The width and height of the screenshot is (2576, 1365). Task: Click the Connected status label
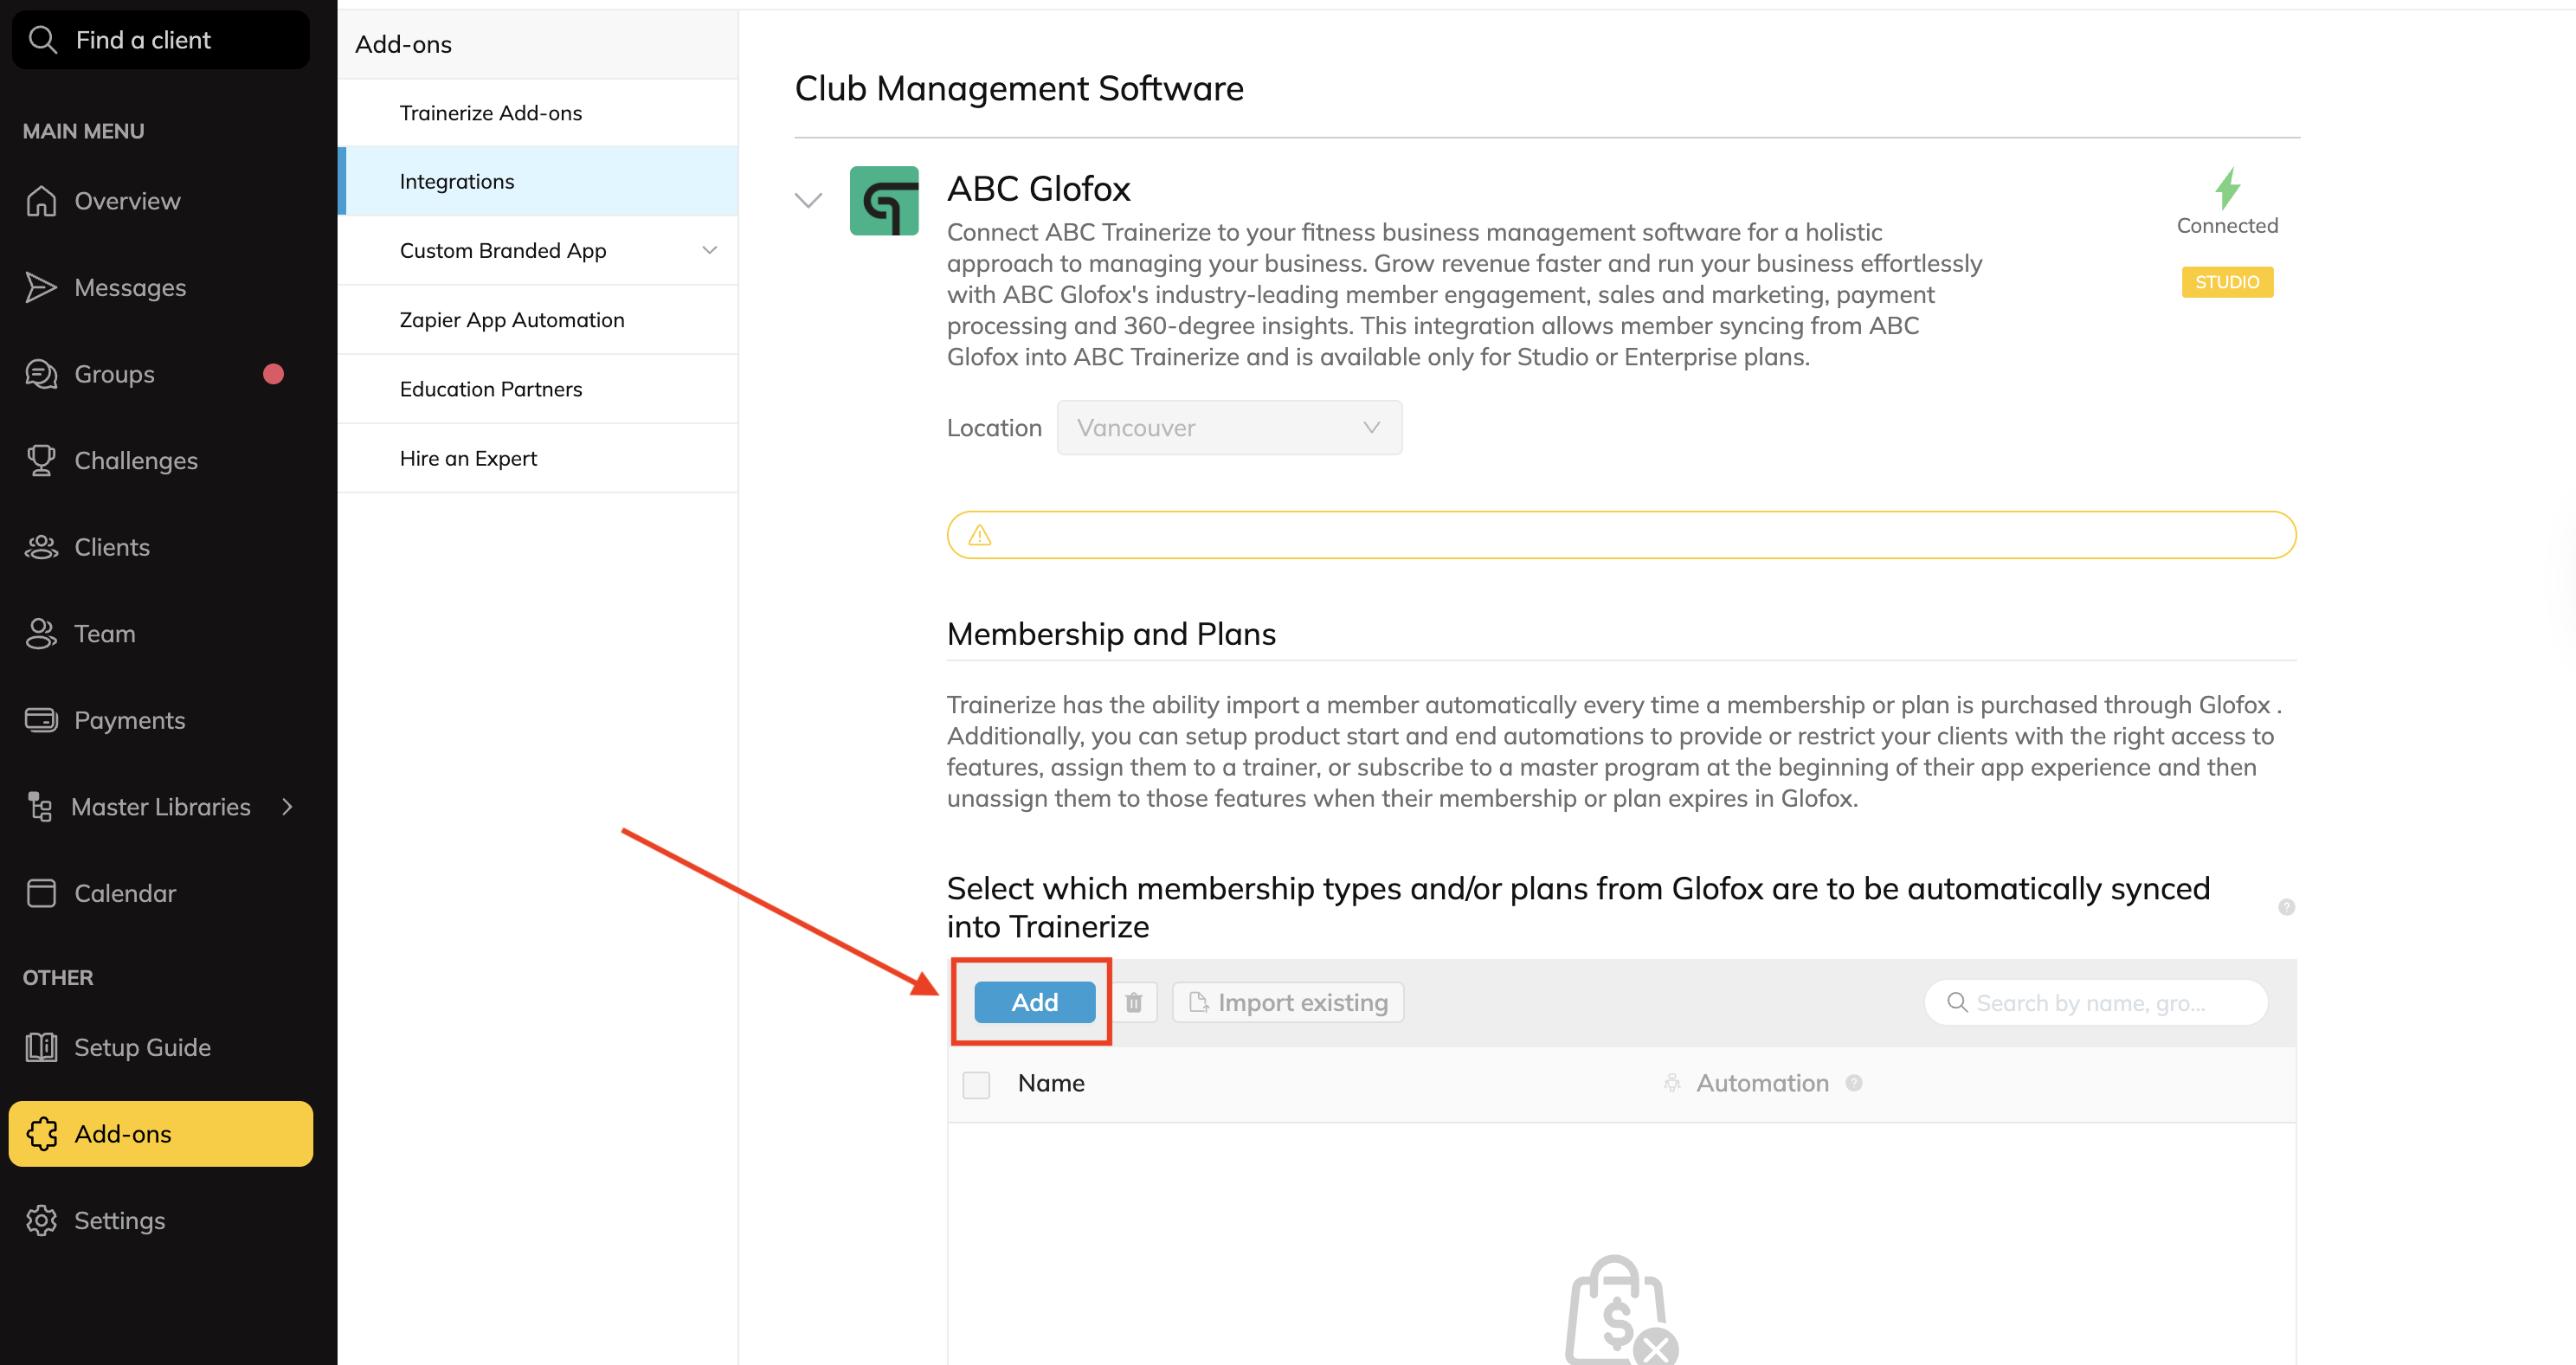click(x=2227, y=226)
